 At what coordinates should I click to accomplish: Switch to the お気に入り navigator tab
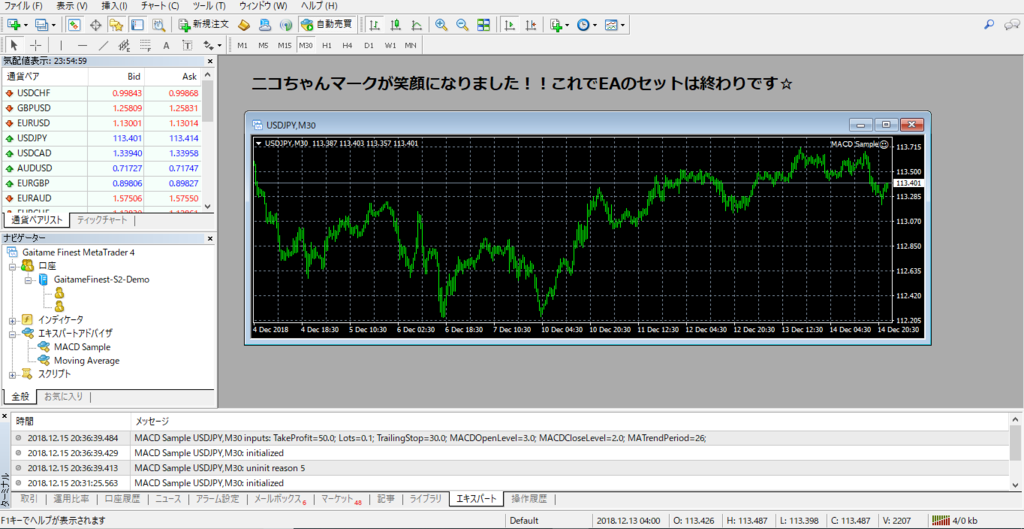pos(63,396)
